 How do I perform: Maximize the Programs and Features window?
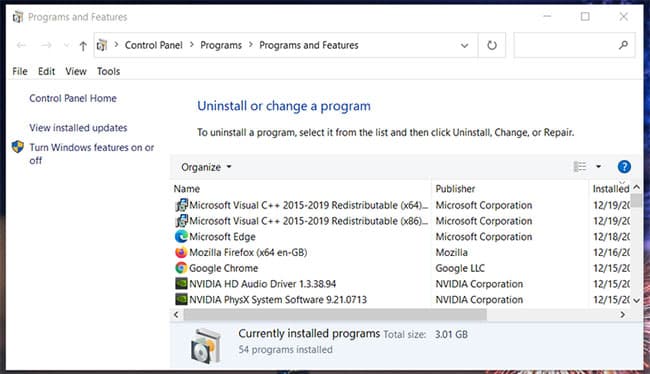pos(585,17)
